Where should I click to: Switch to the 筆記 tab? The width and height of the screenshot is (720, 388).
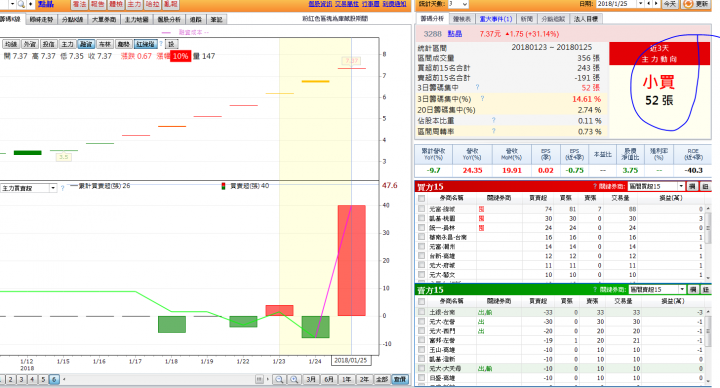(217, 20)
